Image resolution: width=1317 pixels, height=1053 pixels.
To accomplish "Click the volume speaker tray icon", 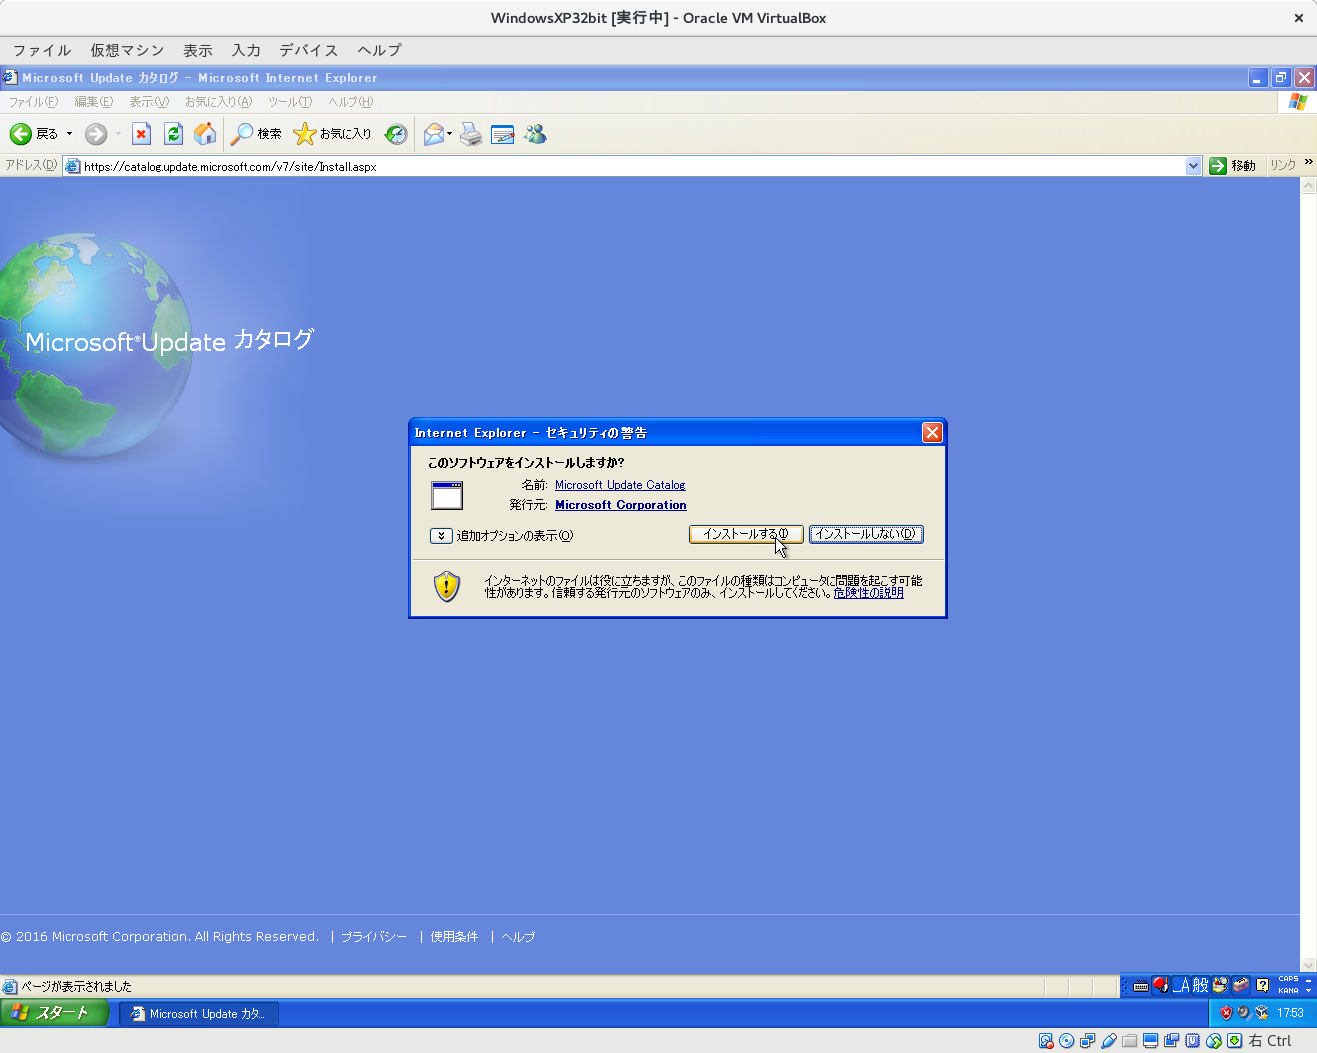I will coord(1244,1013).
